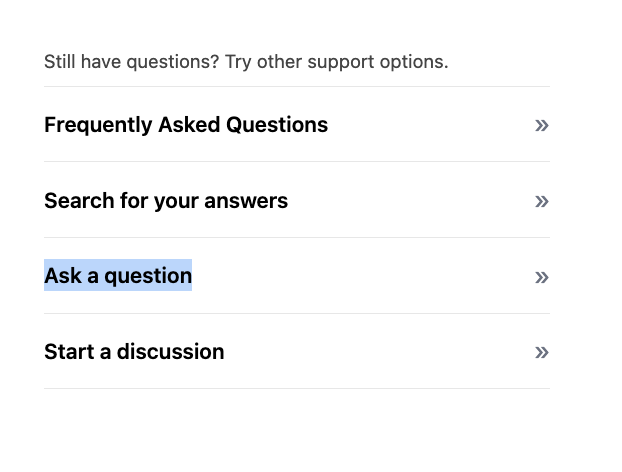
Task: Select the Start a discussion link
Action: (134, 352)
